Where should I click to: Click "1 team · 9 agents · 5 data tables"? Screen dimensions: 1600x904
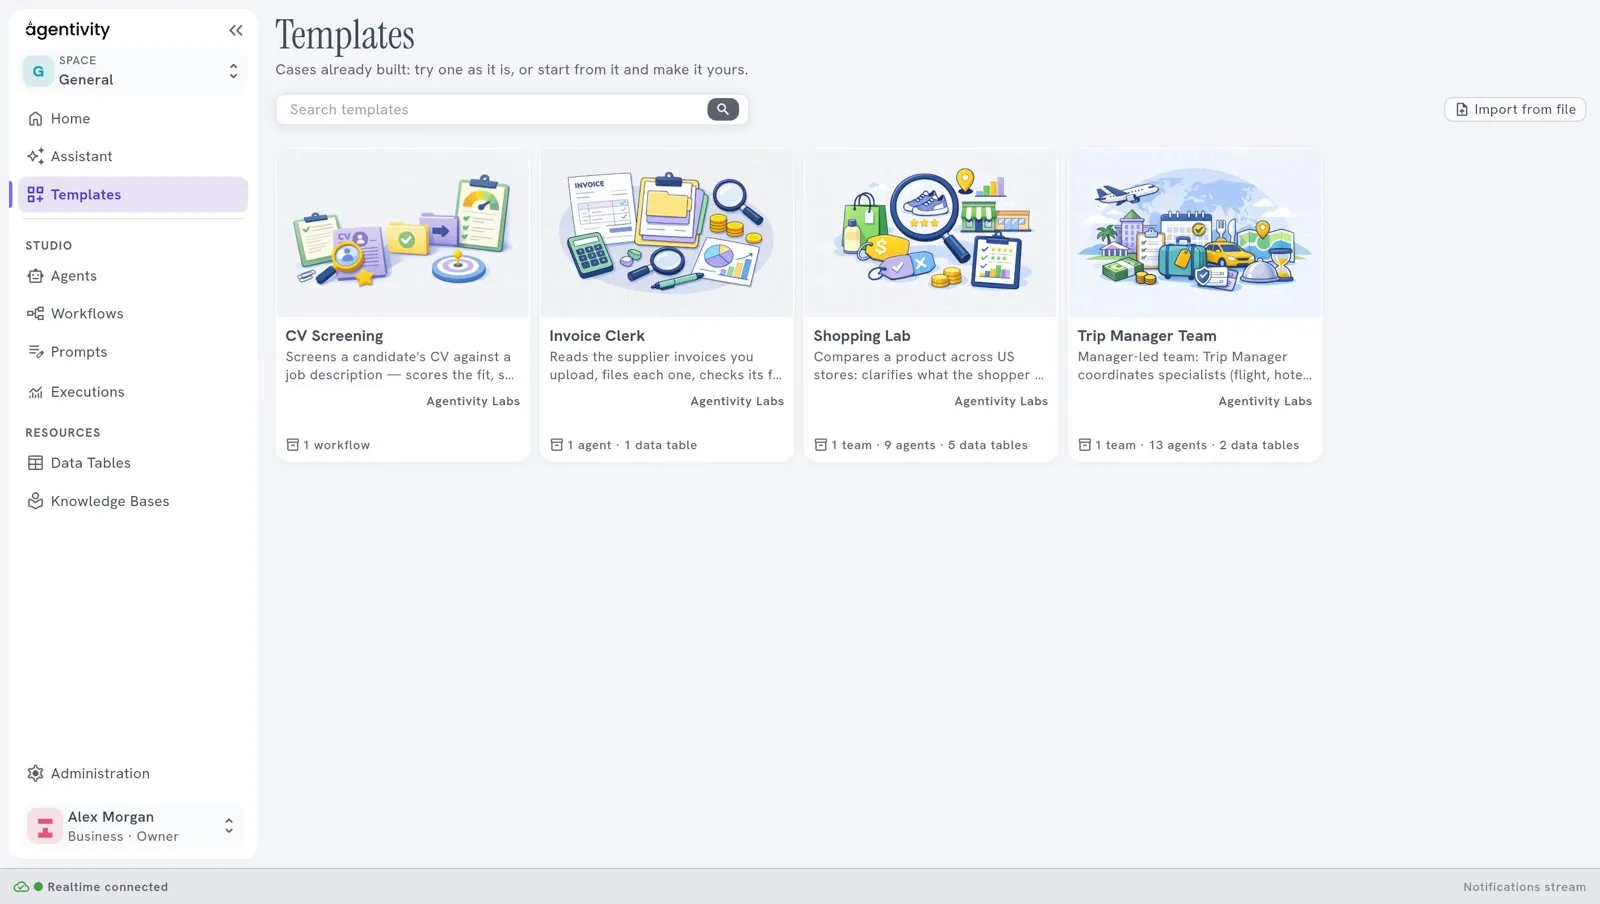[x=929, y=445]
